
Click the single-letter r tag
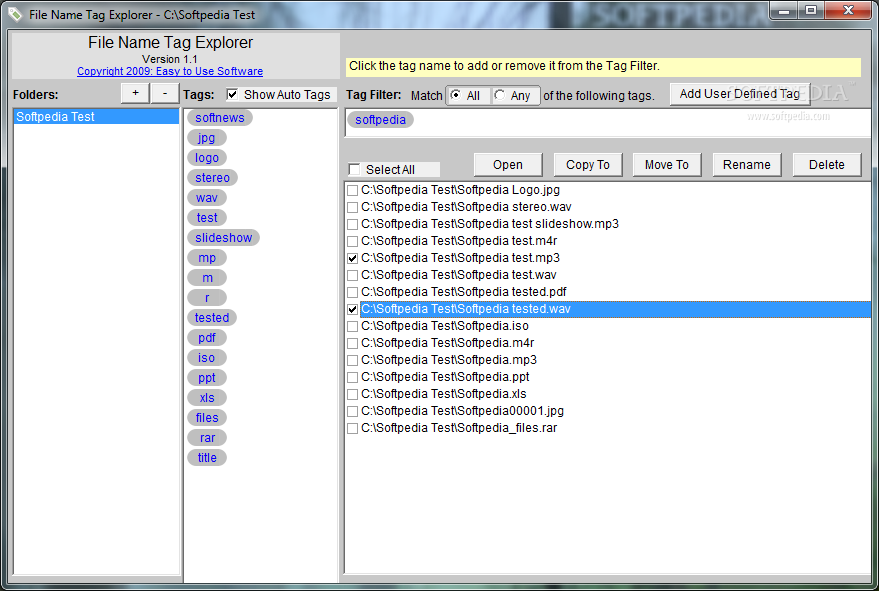pos(207,298)
